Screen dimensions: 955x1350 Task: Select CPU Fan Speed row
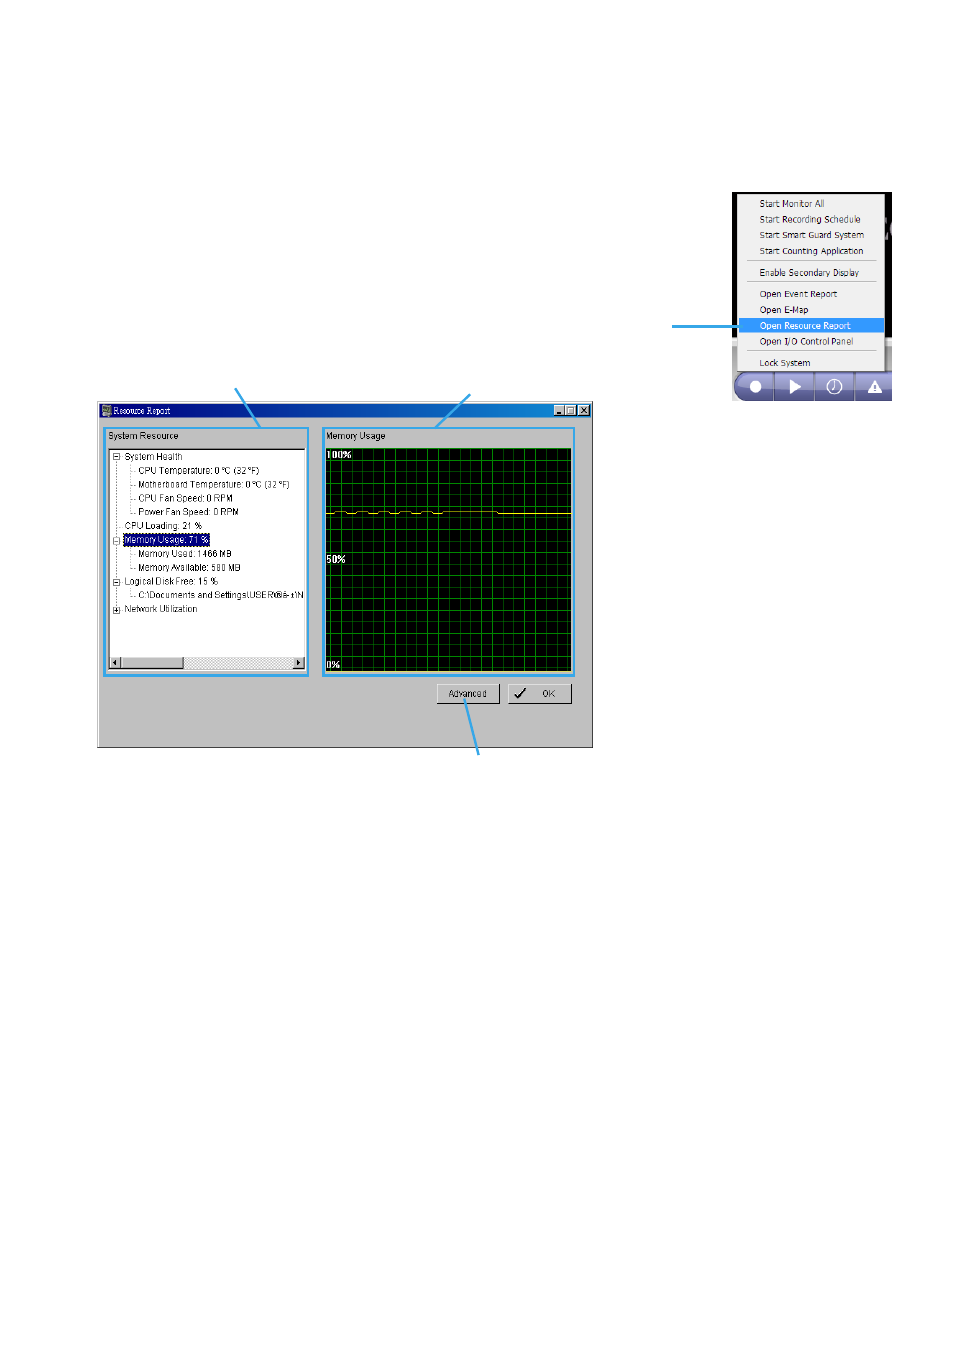(x=185, y=498)
